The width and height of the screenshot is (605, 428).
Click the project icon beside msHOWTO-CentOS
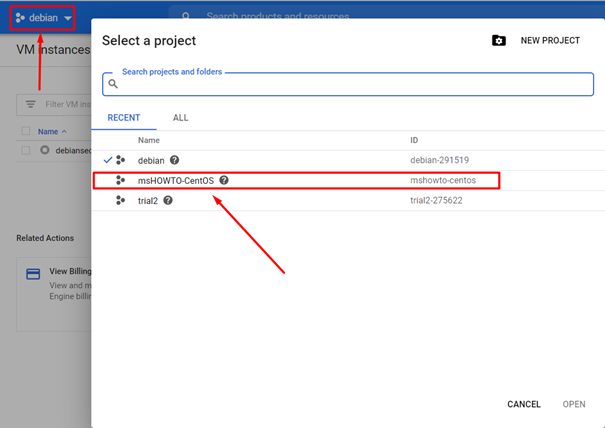[x=120, y=180]
